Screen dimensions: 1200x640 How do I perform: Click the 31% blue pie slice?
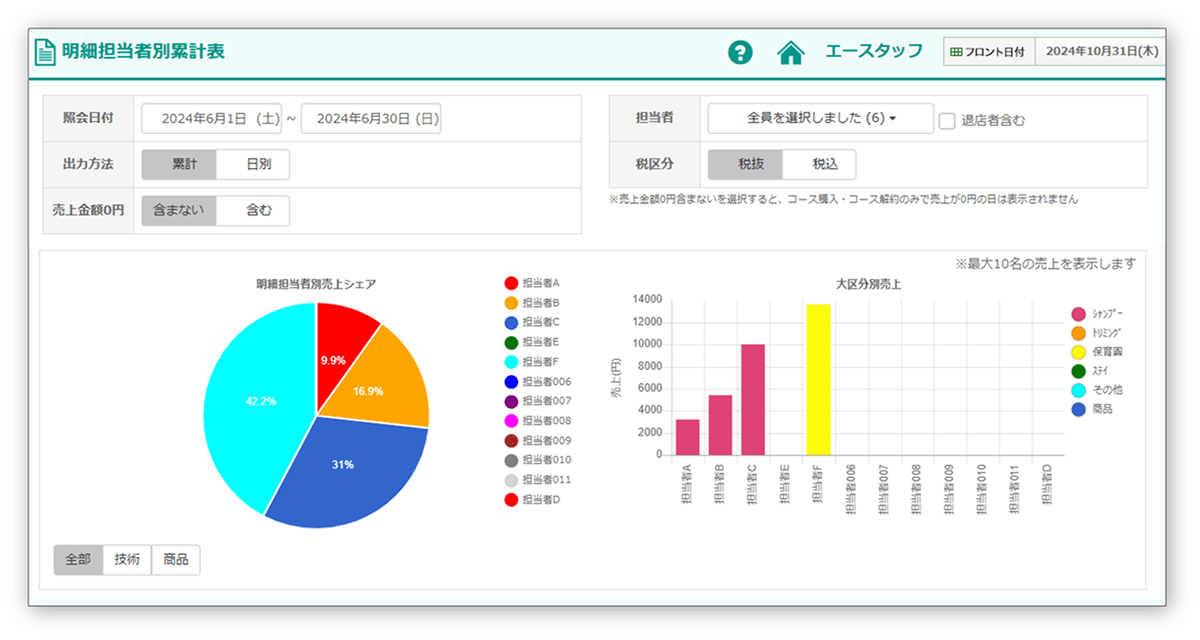[345, 465]
